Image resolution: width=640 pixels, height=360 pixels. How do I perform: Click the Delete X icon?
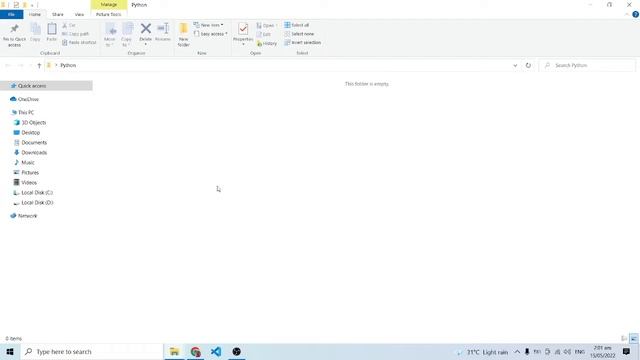[x=146, y=29]
